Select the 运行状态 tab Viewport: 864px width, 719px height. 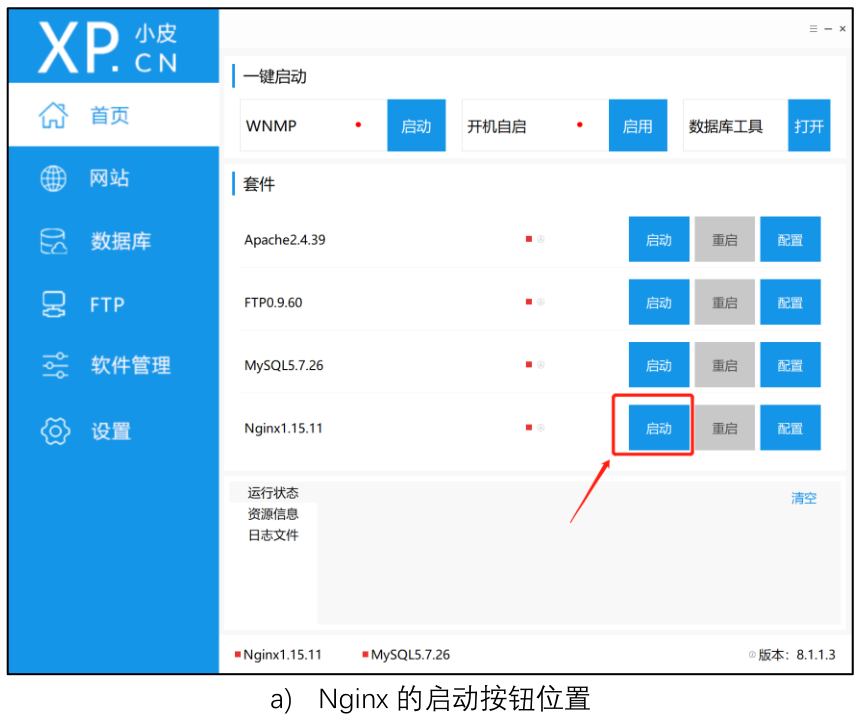point(273,493)
